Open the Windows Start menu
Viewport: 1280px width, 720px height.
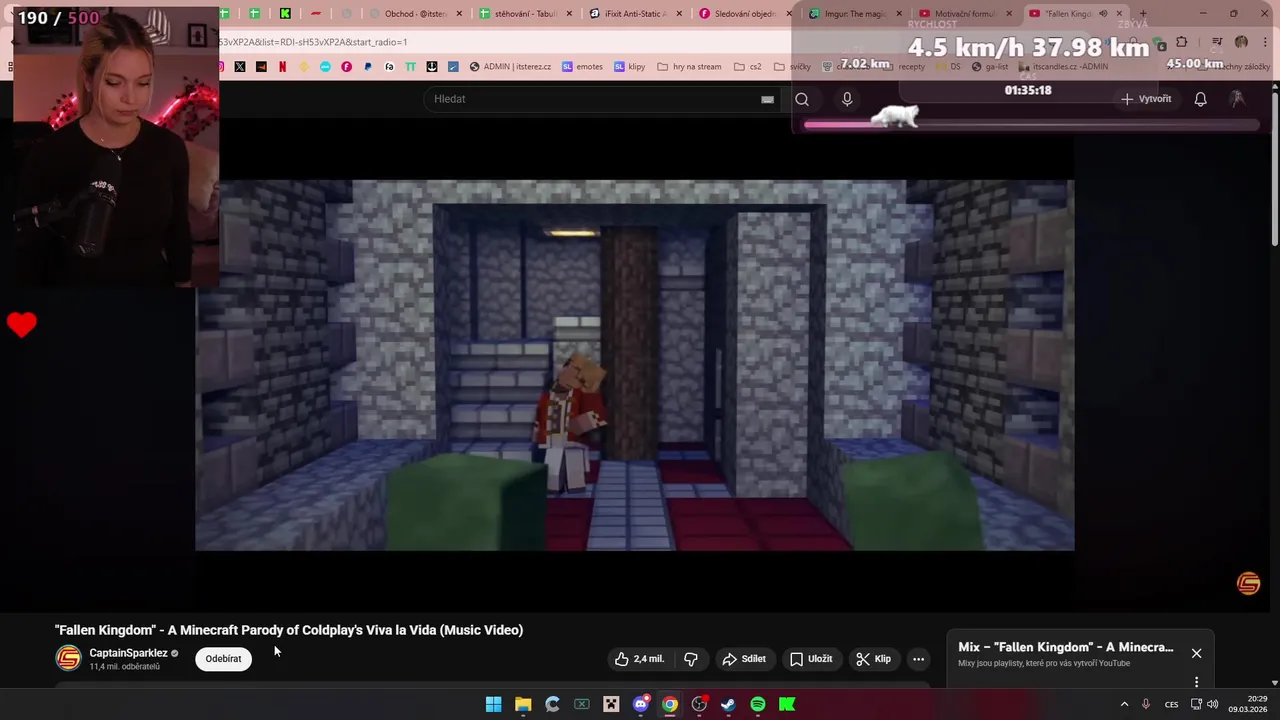tap(493, 704)
